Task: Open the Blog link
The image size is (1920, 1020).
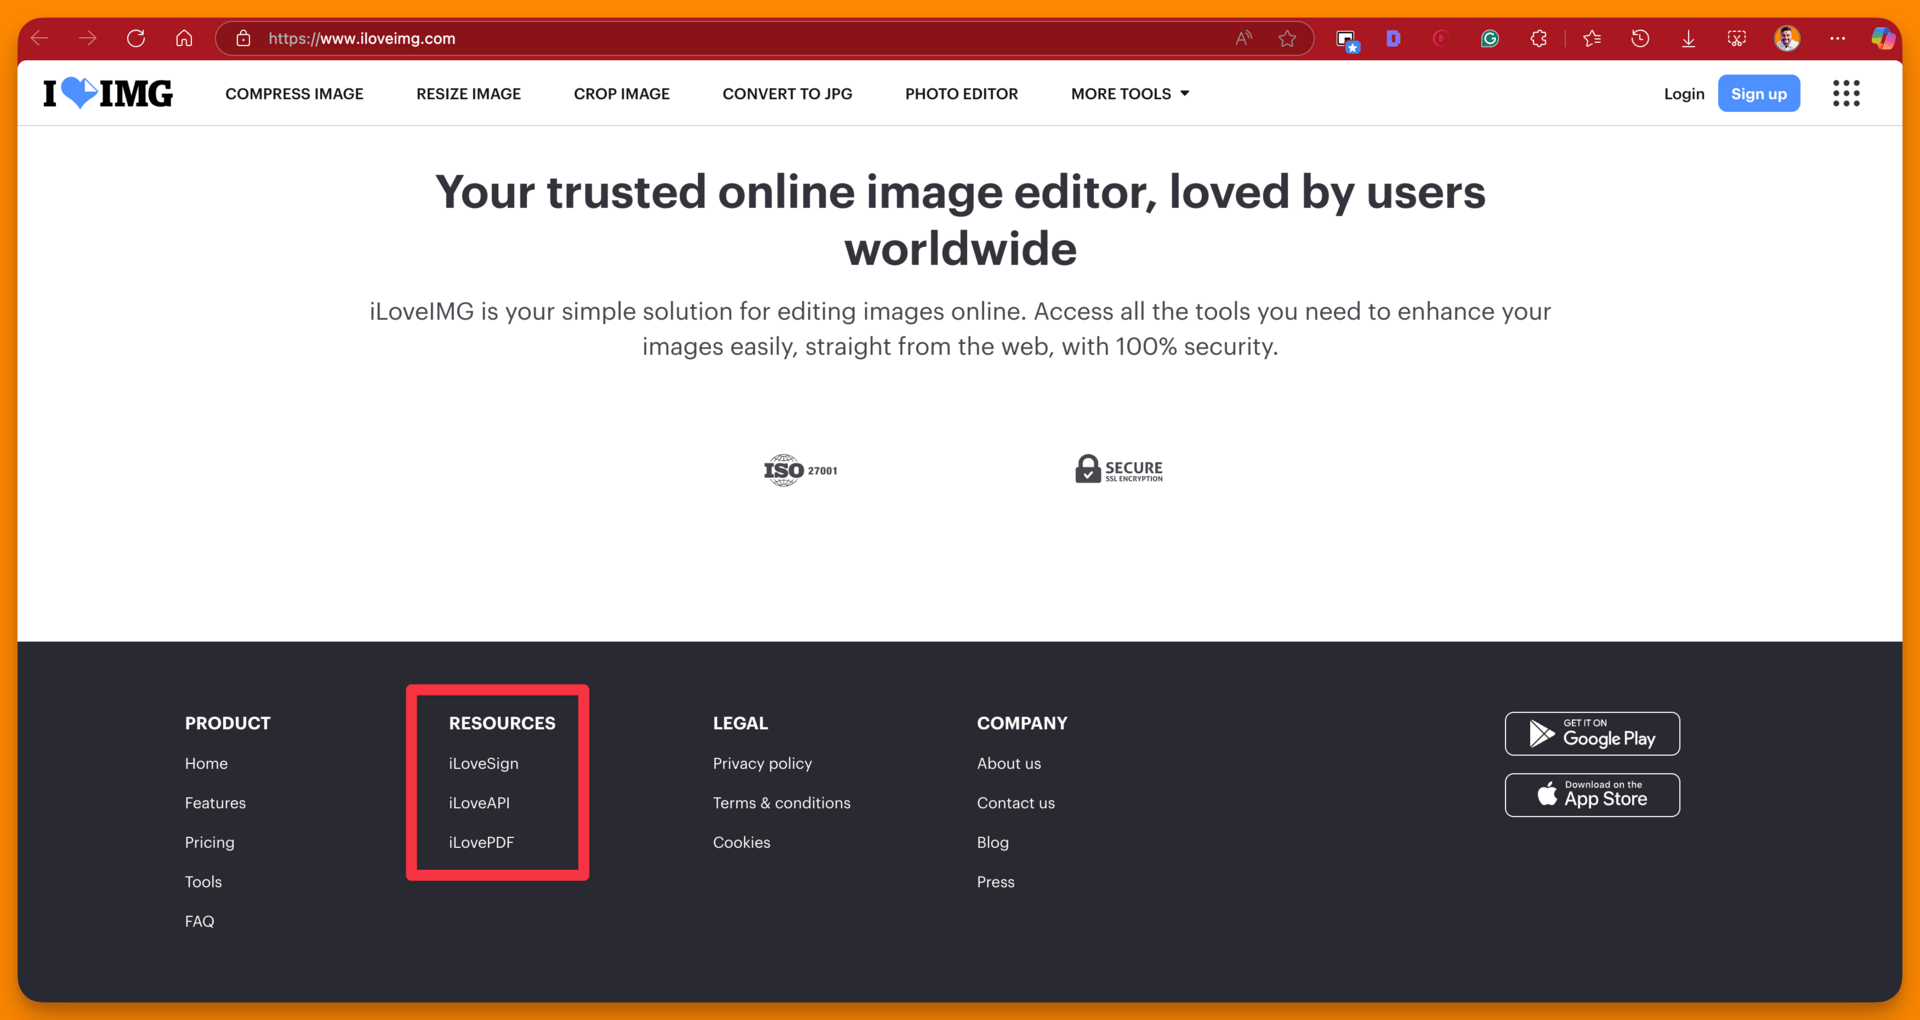Action: click(992, 842)
